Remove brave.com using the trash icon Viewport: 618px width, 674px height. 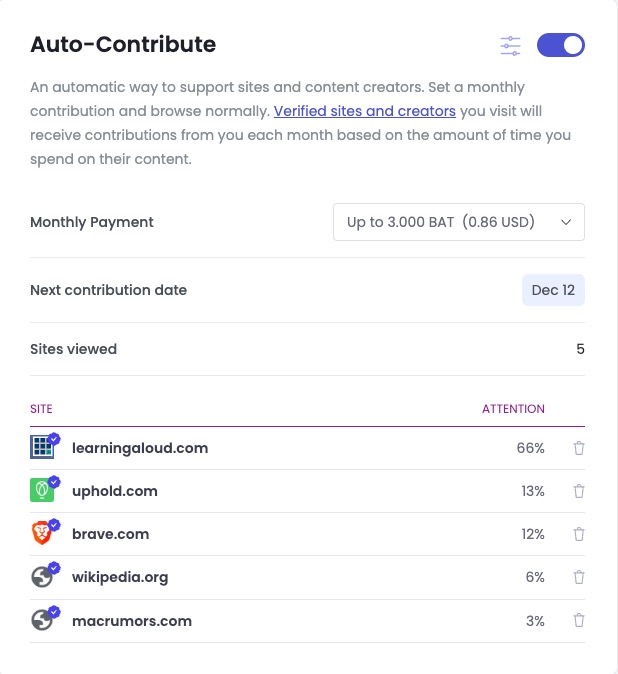pyautogui.click(x=579, y=534)
